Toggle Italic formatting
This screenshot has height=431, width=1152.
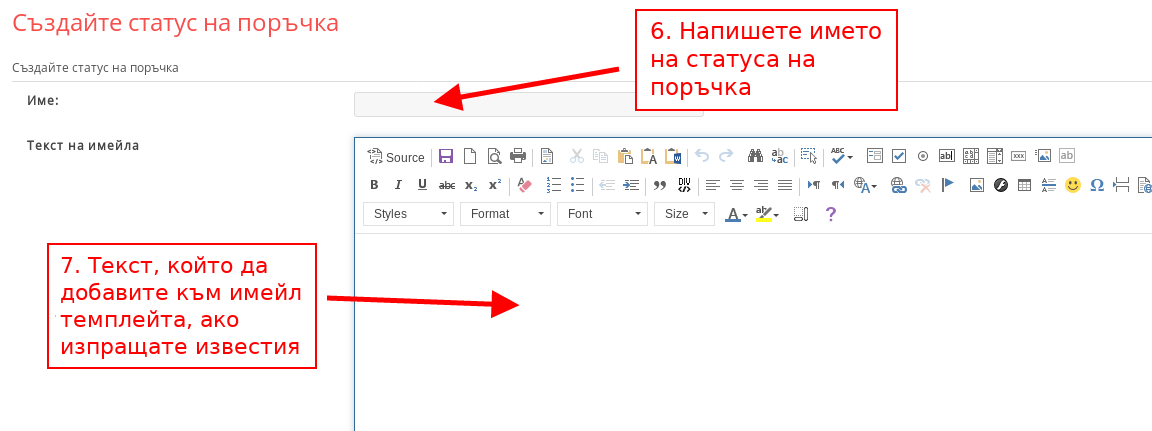[x=398, y=185]
